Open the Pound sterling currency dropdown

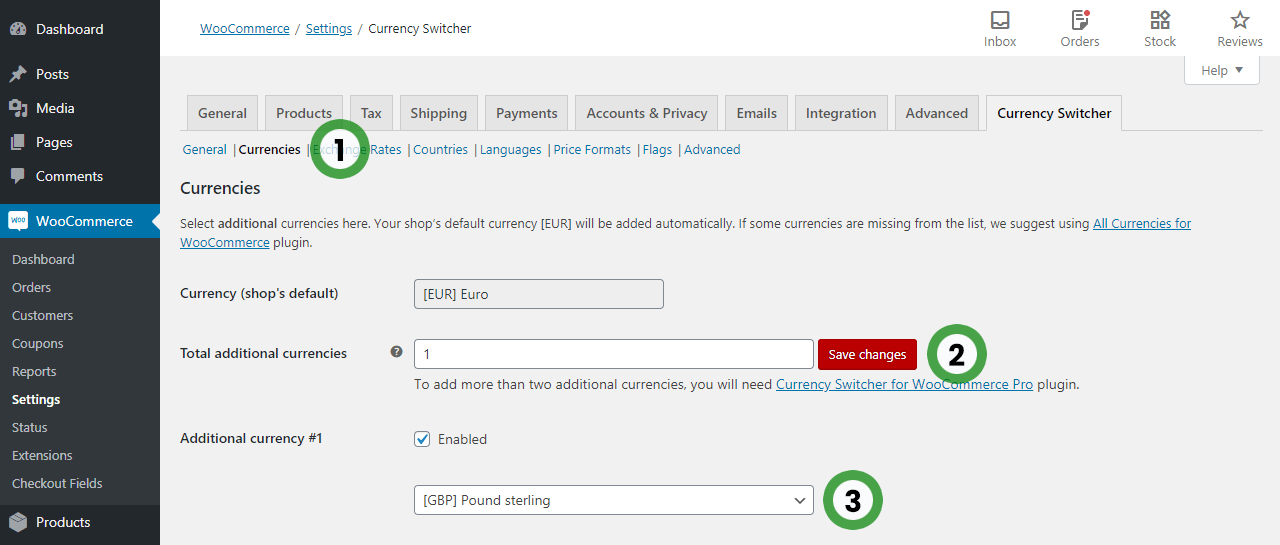[x=614, y=500]
